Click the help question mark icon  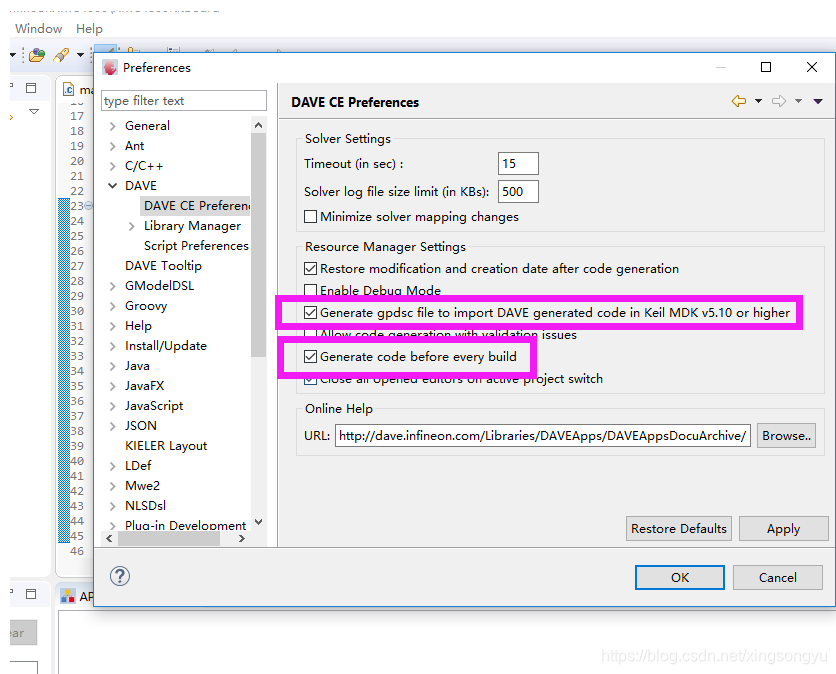(x=120, y=576)
